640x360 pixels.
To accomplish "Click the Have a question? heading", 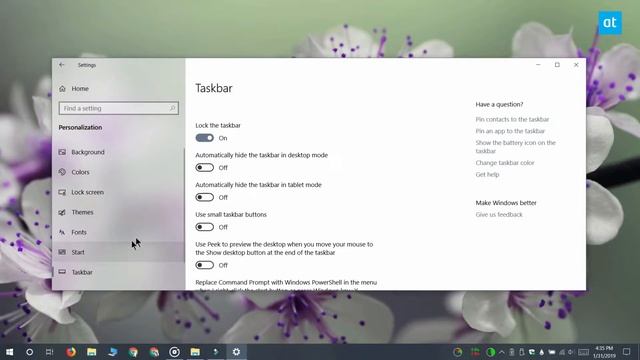I will (499, 104).
